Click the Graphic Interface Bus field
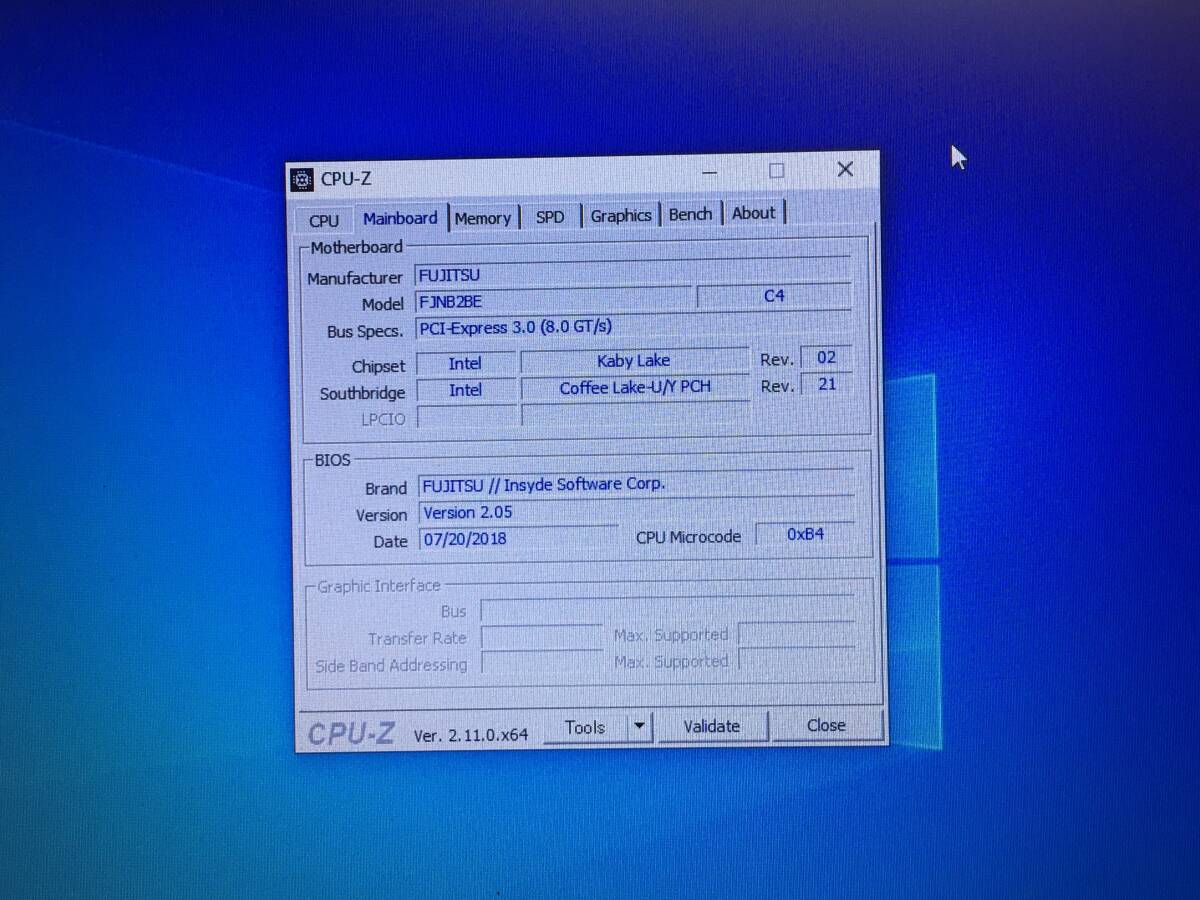Screen dimensions: 1200x900 667,609
